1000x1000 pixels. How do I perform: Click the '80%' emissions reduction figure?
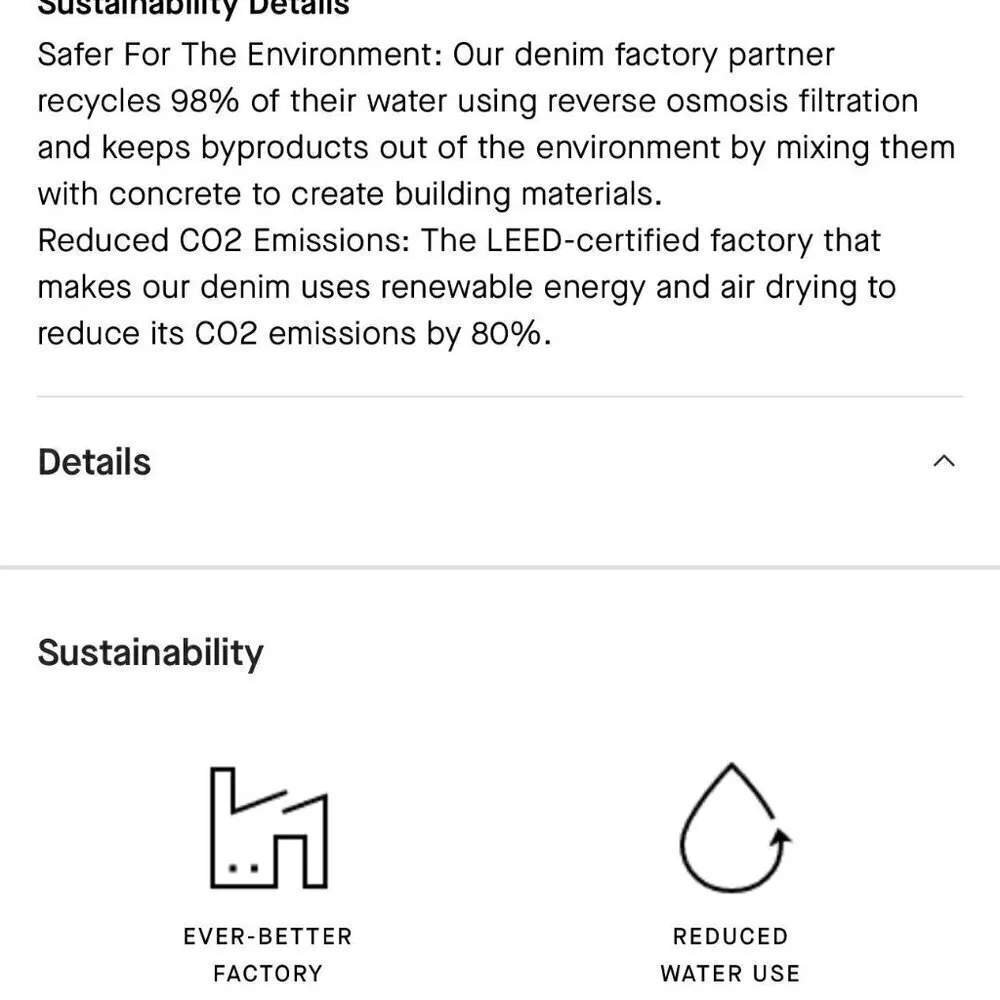pyautogui.click(x=508, y=334)
